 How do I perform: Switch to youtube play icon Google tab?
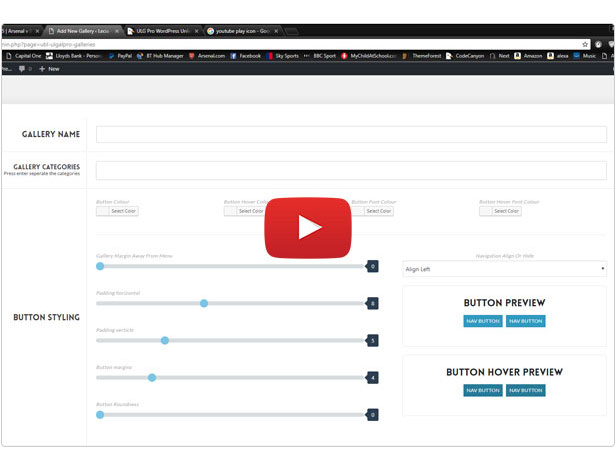coord(242,31)
